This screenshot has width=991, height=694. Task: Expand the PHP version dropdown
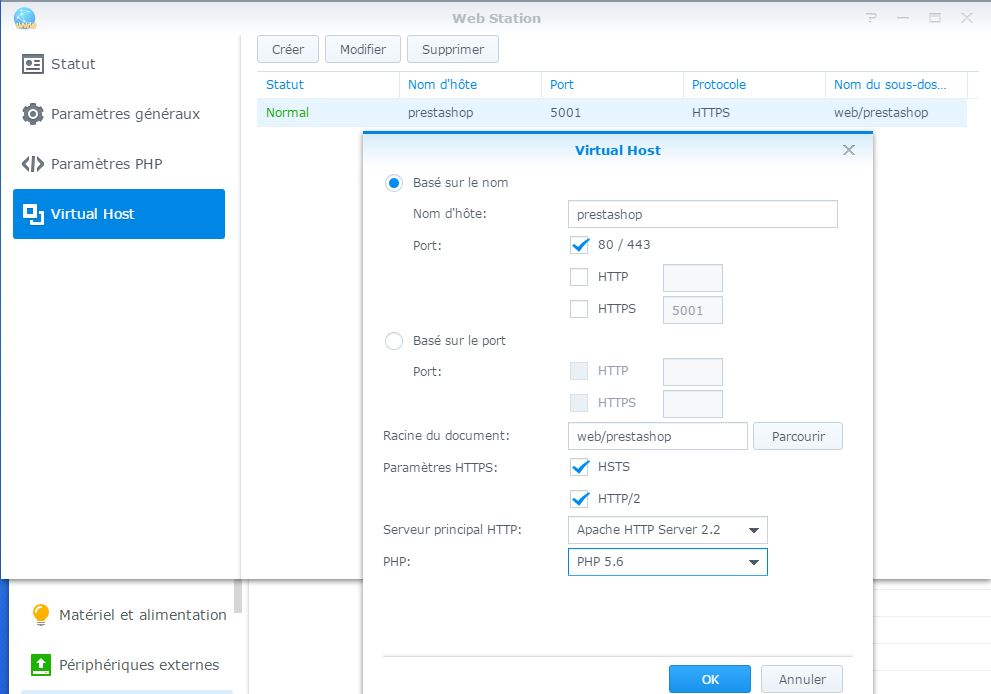pos(667,562)
